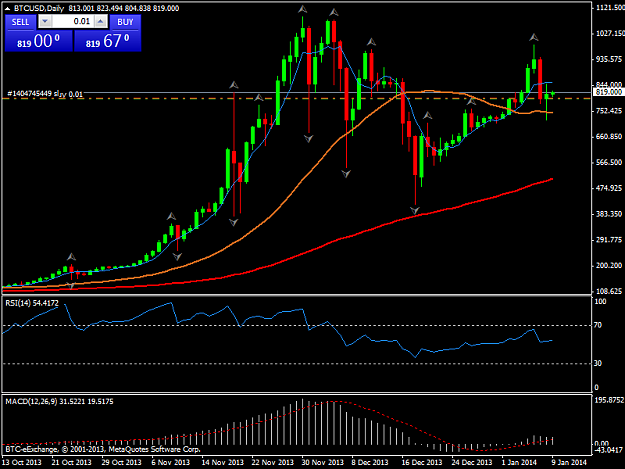This screenshot has width=625, height=469.
Task: Click the BTCUSD,Daily chart title
Action: pyautogui.click(x=39, y=8)
